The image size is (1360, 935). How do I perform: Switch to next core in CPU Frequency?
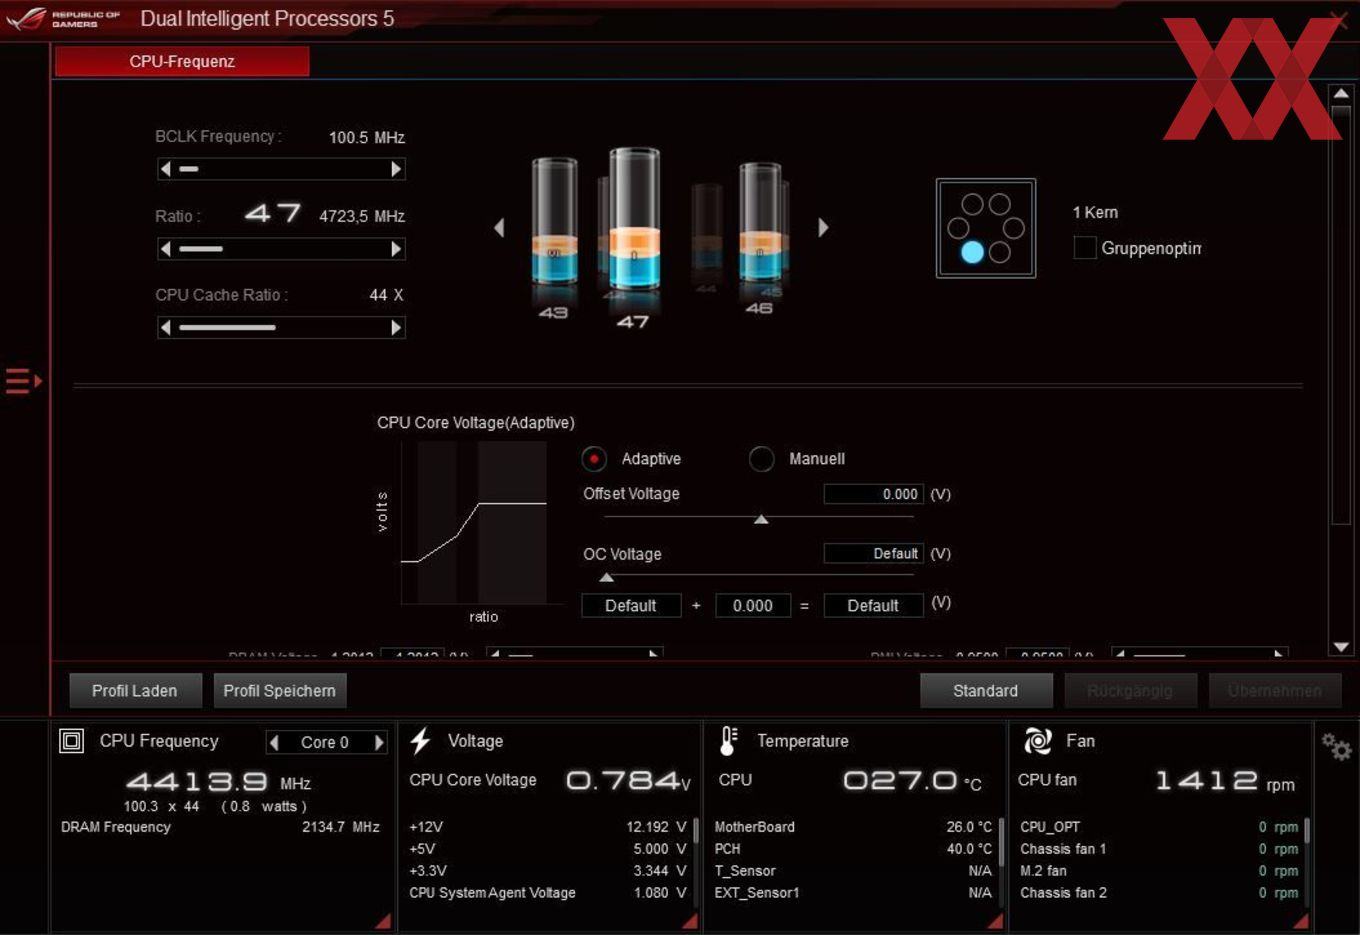pos(379,742)
